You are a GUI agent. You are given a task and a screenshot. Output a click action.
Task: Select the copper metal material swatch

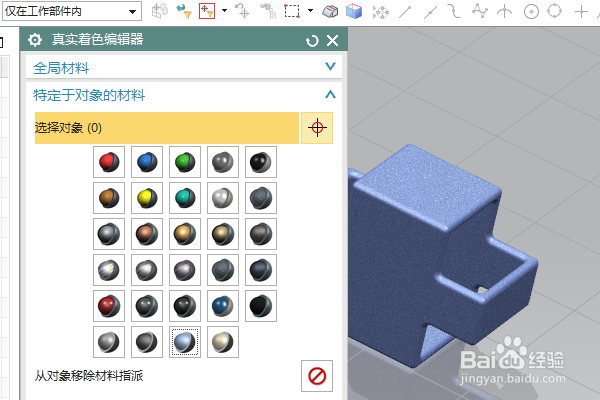pos(147,234)
